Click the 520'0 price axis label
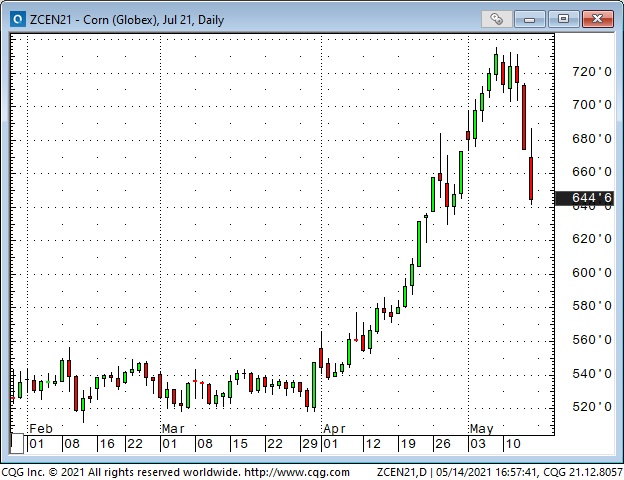Screen dimensions: 624x480 pos(591,406)
